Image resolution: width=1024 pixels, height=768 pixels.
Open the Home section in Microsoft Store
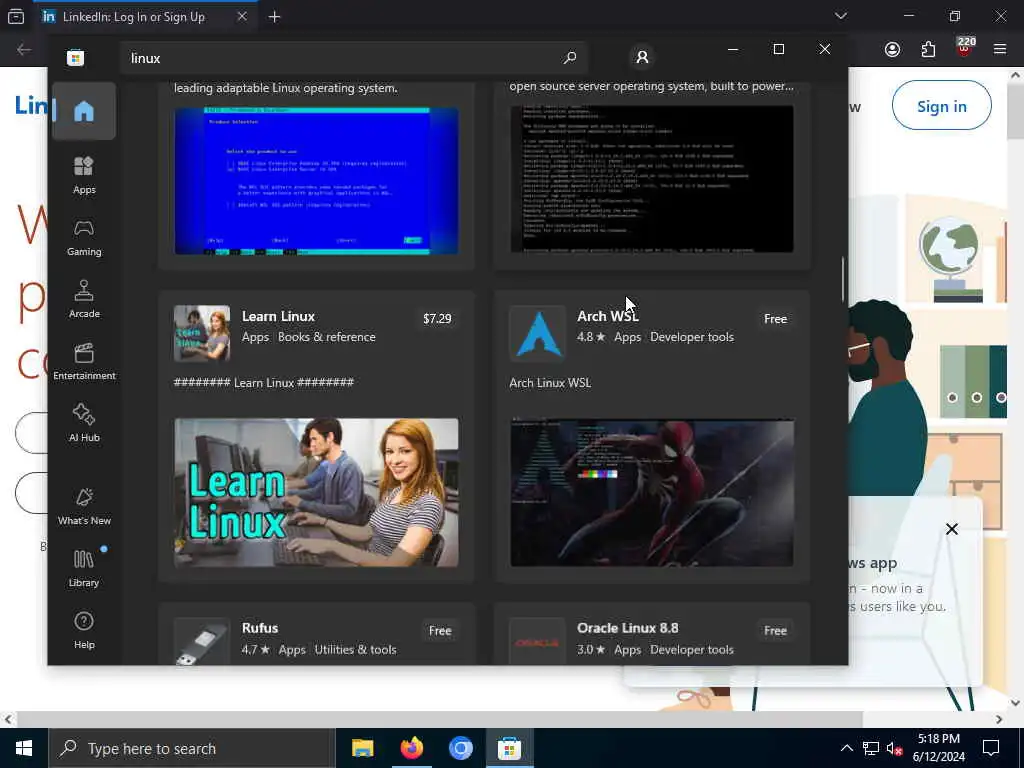pyautogui.click(x=84, y=111)
